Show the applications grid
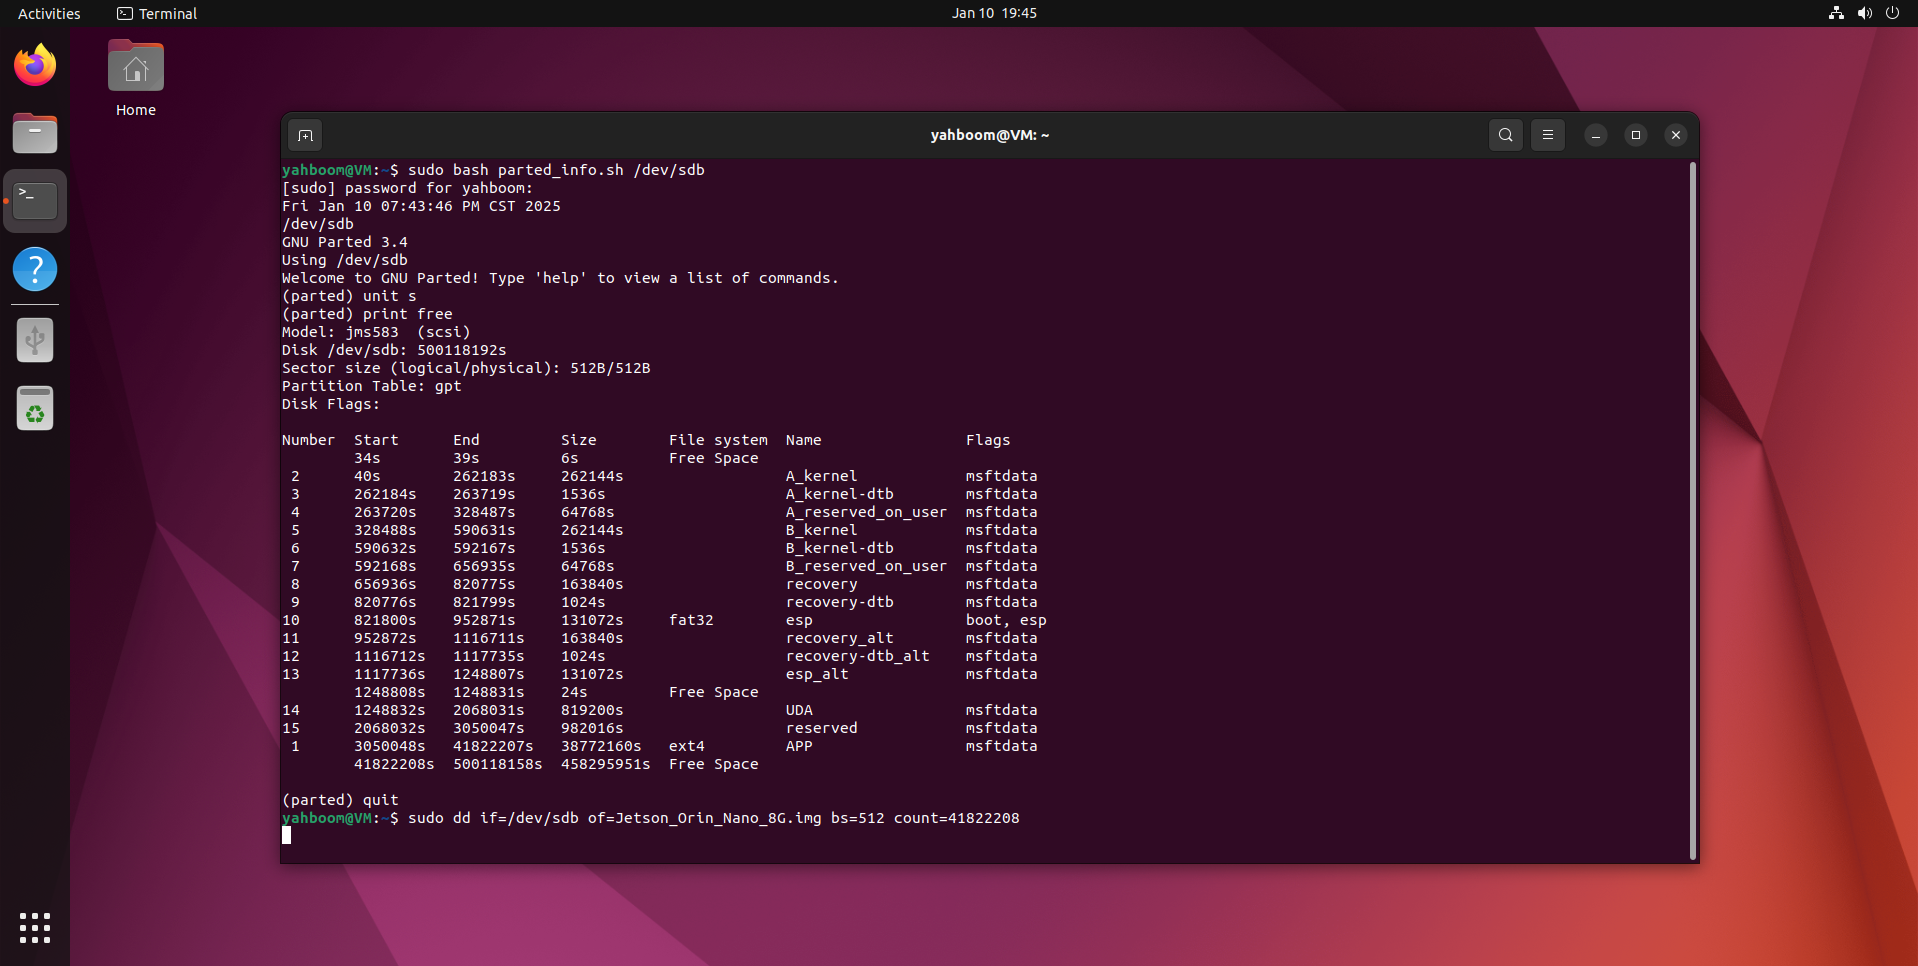The image size is (1918, 966). (x=35, y=927)
